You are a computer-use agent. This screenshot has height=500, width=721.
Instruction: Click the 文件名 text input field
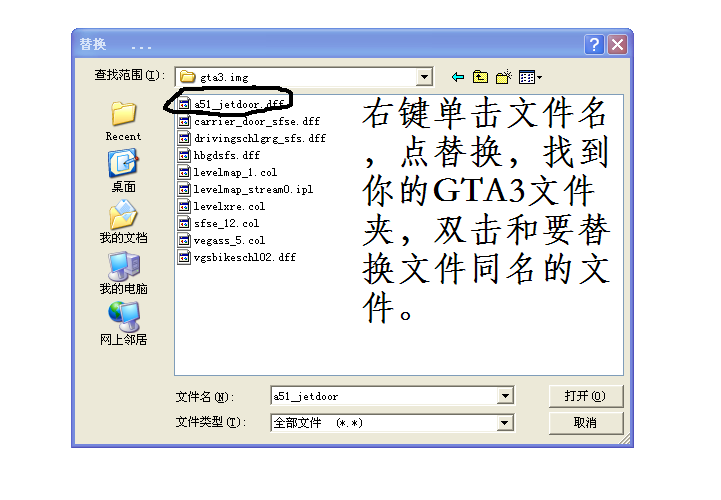click(383, 397)
